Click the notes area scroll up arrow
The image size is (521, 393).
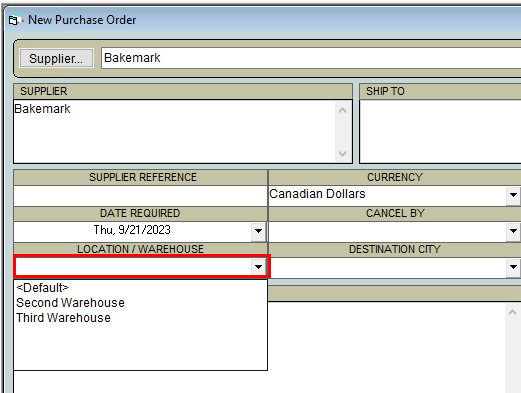click(513, 312)
